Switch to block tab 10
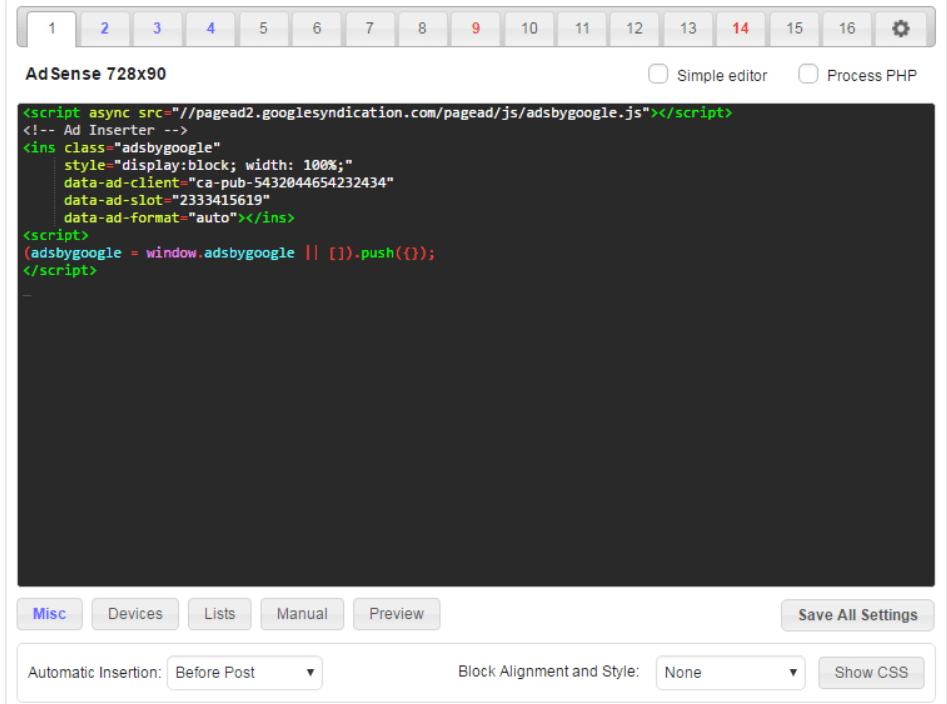Image resolution: width=947 pixels, height=704 pixels. coord(529,28)
